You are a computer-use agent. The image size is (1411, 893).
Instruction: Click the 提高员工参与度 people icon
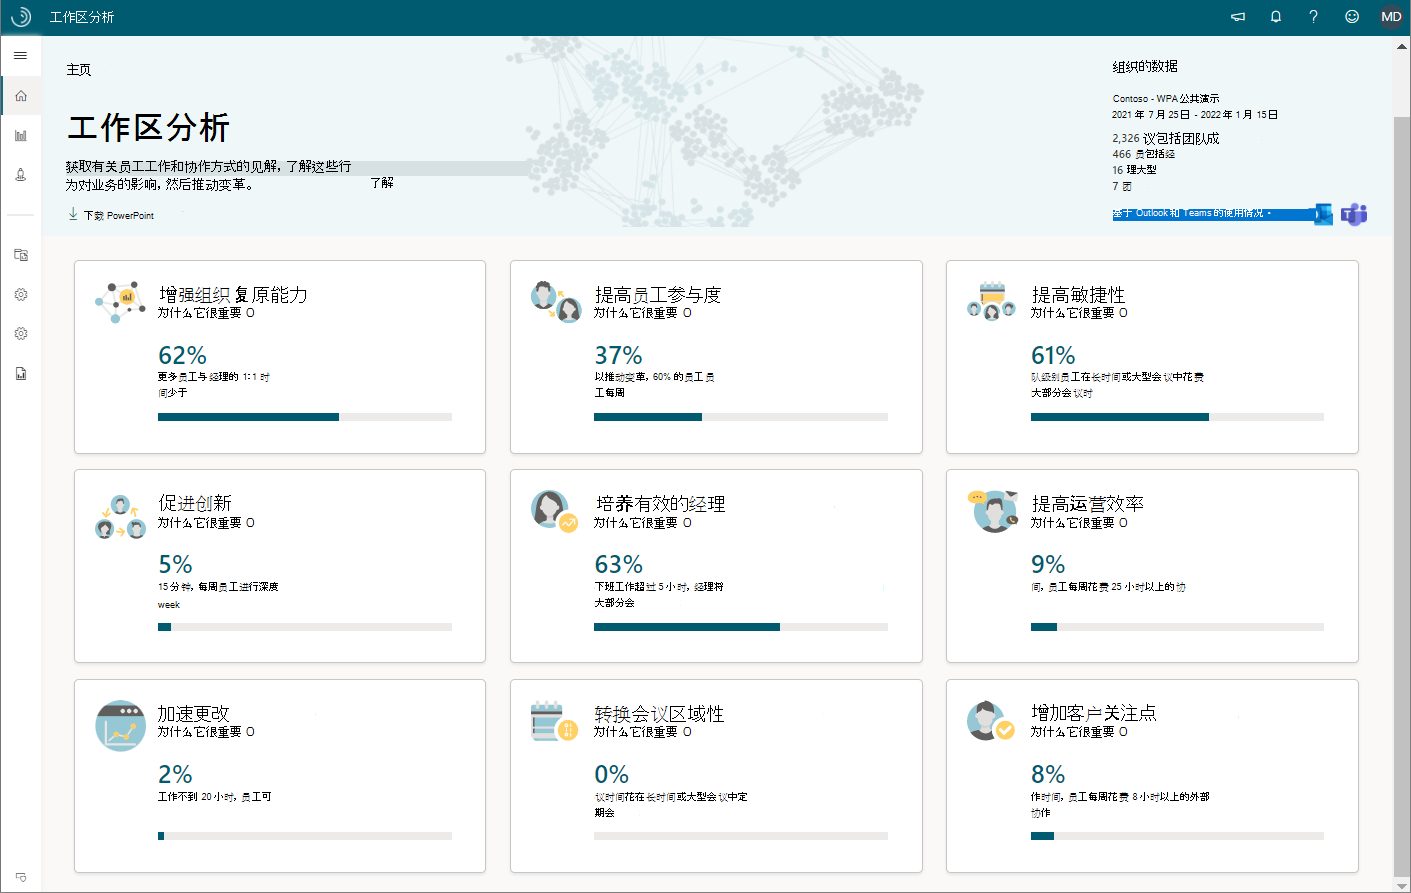point(557,302)
